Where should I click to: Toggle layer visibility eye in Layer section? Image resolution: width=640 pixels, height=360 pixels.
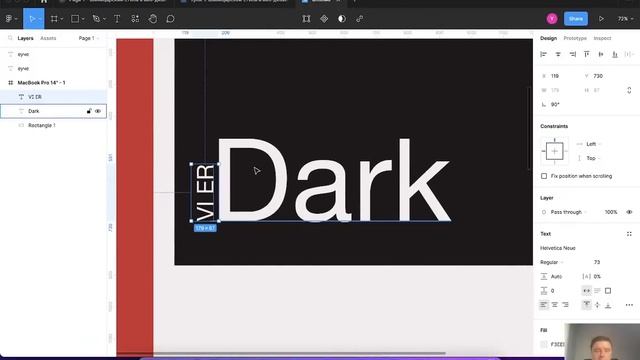point(629,212)
